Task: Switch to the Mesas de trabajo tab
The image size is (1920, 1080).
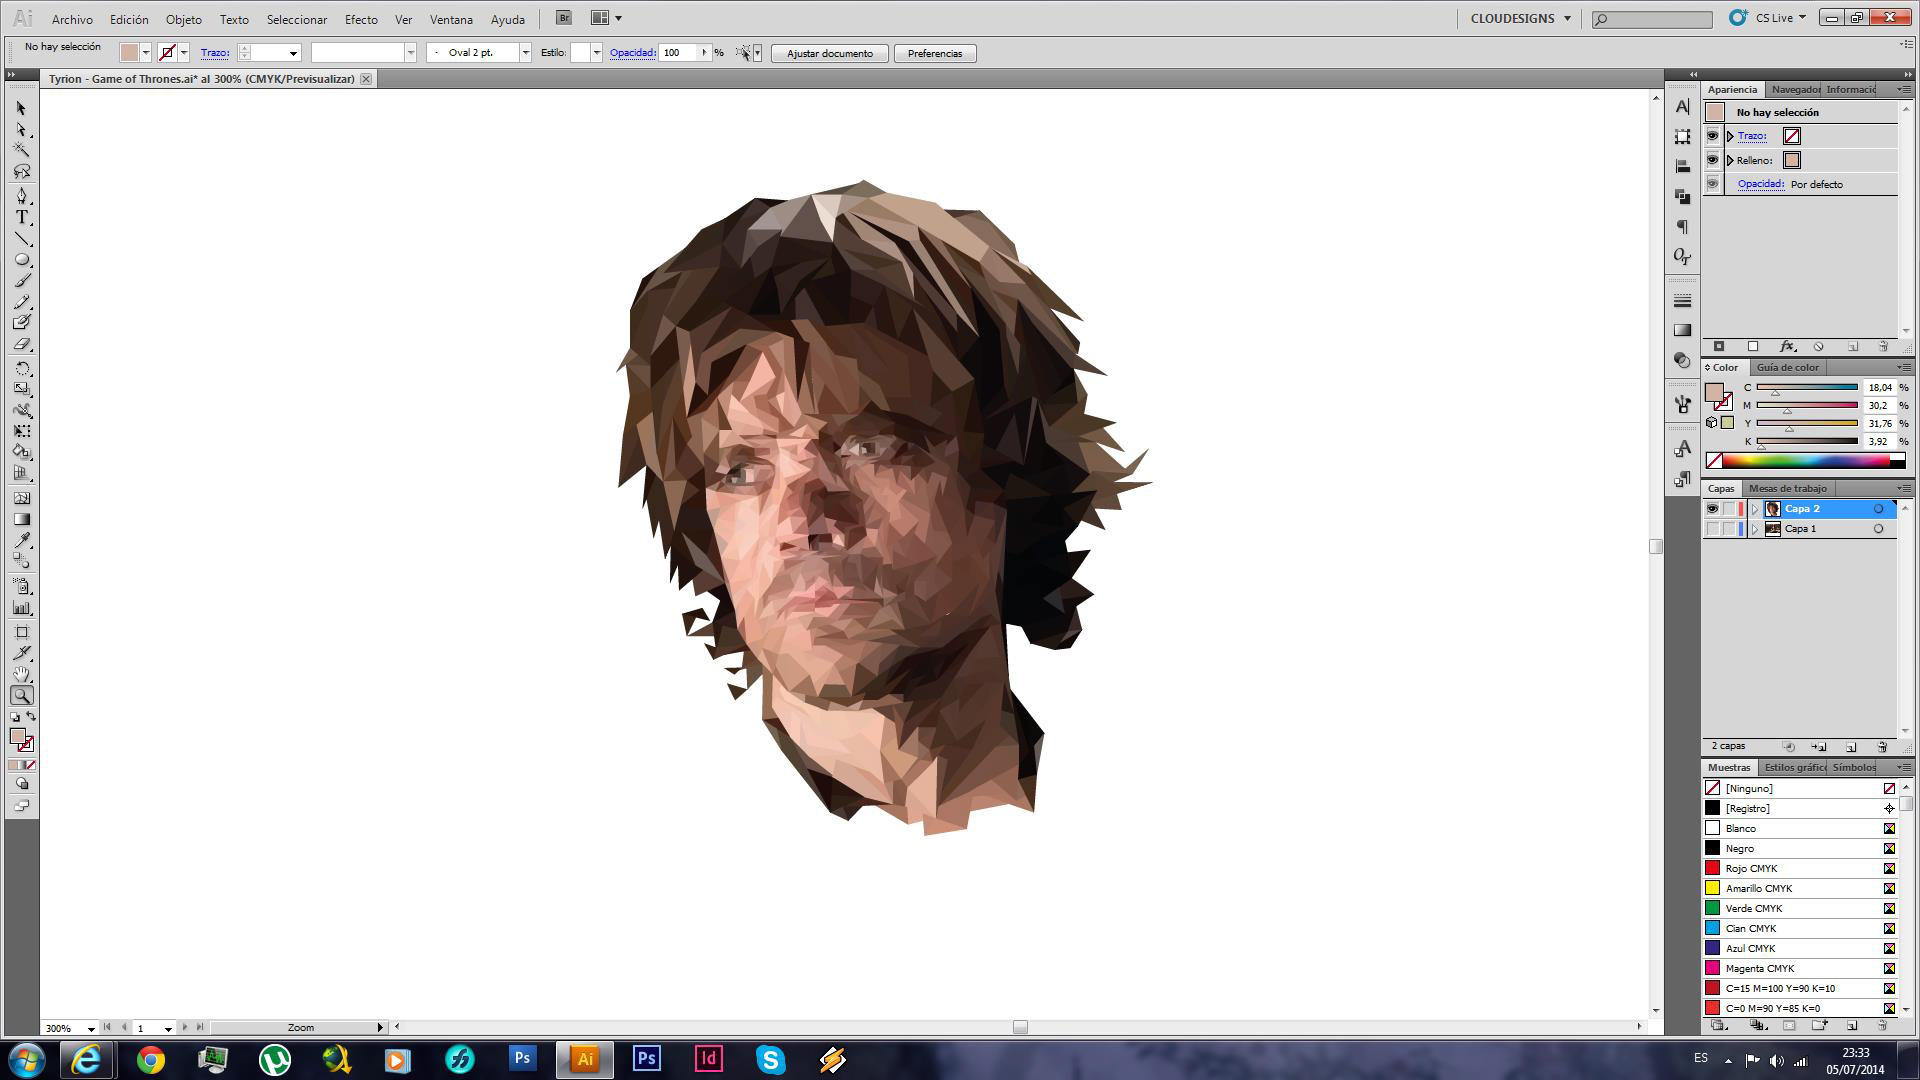Action: click(x=1787, y=488)
